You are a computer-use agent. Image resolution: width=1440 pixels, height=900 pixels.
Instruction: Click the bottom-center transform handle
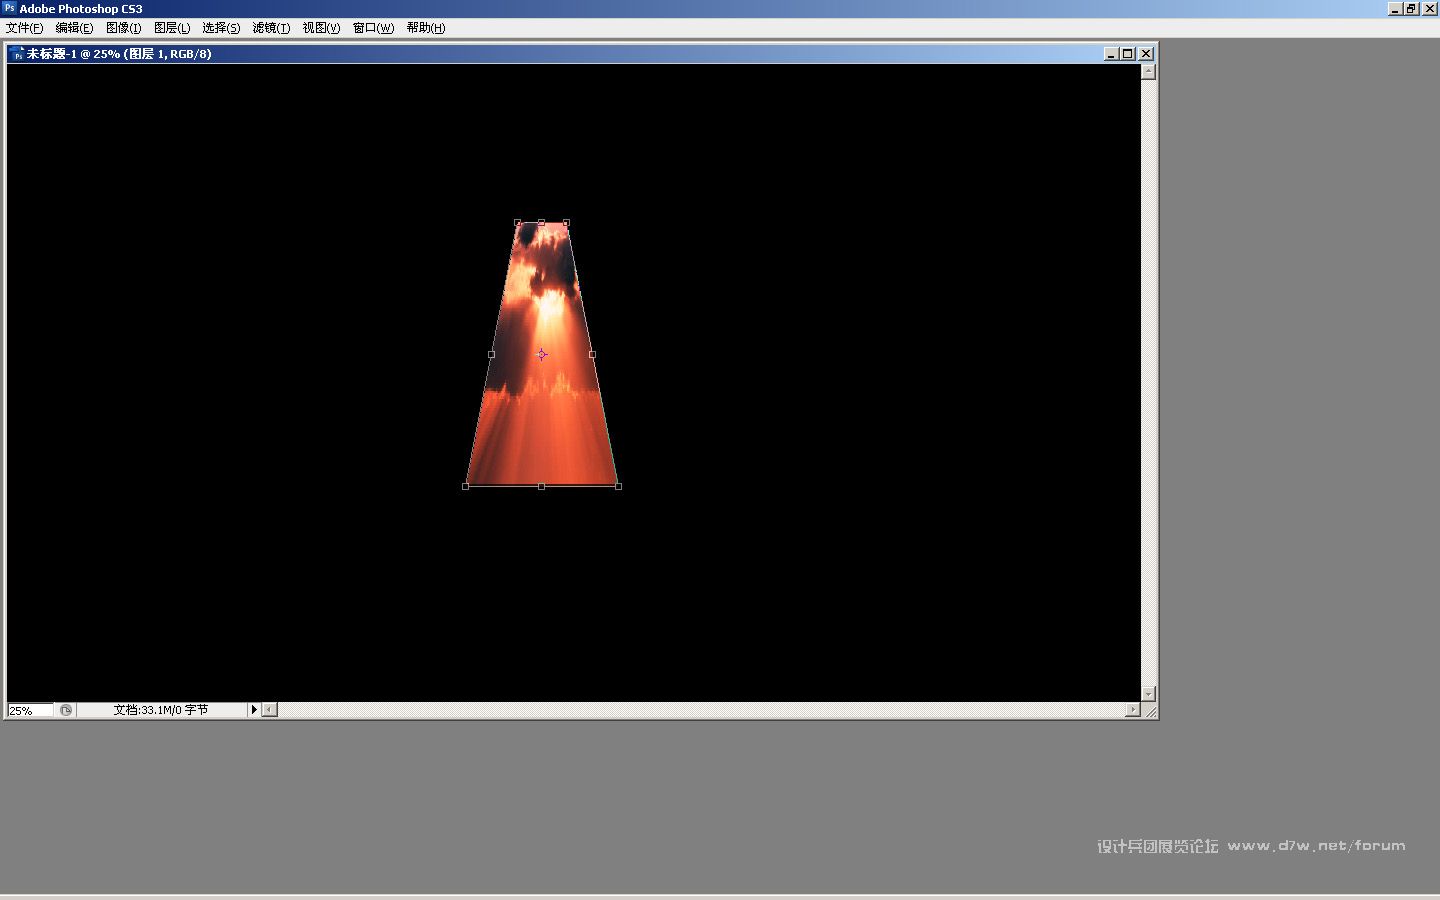[541, 486]
